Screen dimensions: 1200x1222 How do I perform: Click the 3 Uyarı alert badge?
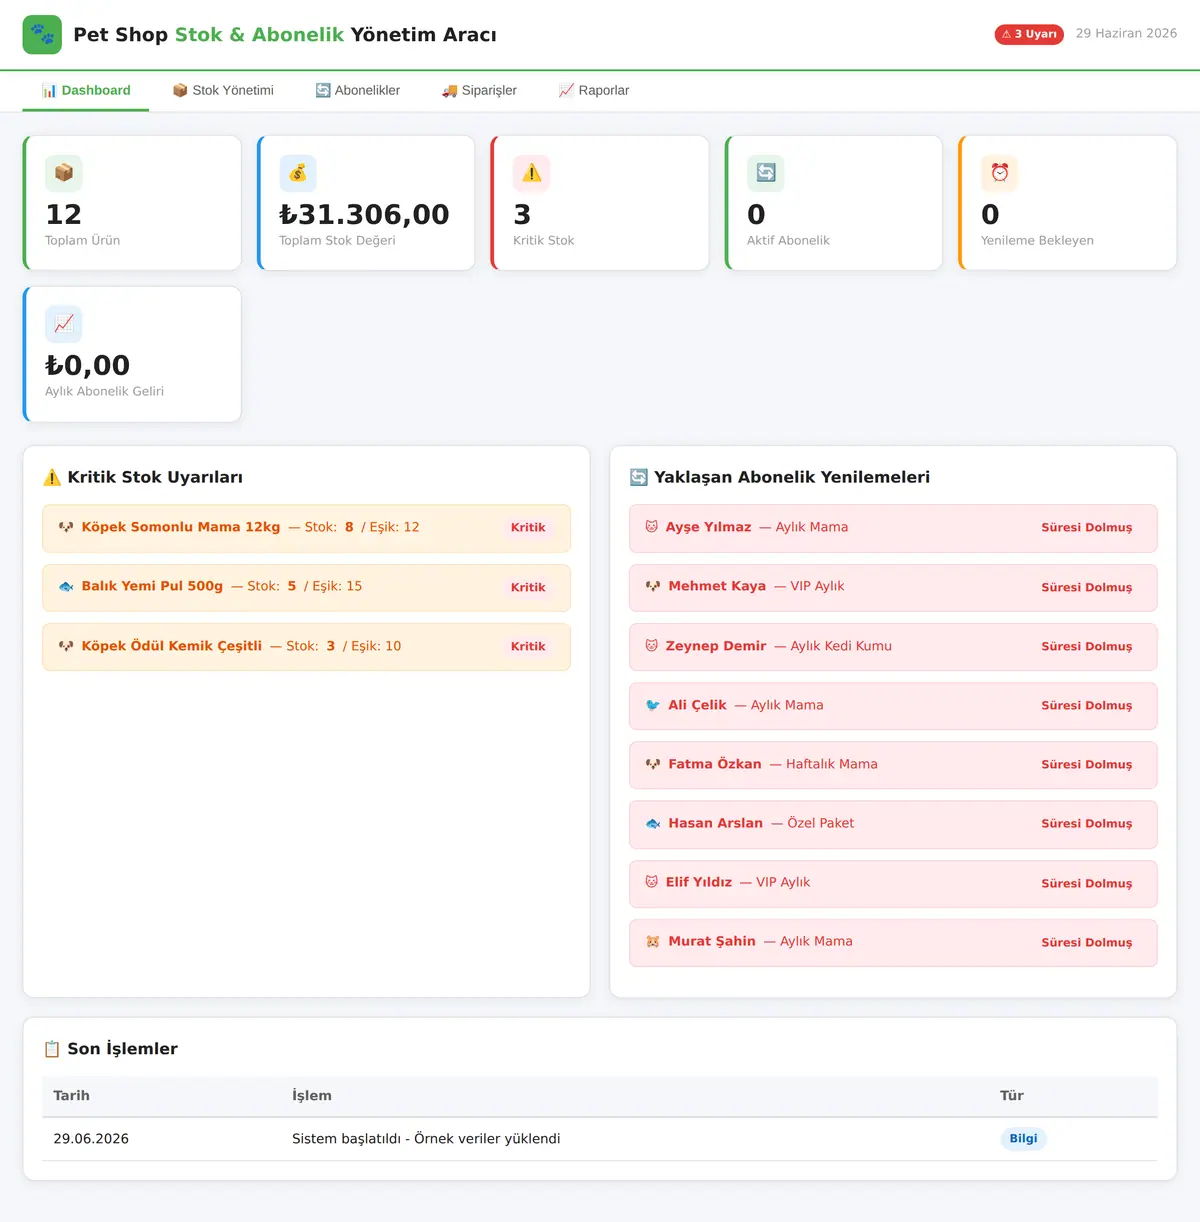point(1029,34)
